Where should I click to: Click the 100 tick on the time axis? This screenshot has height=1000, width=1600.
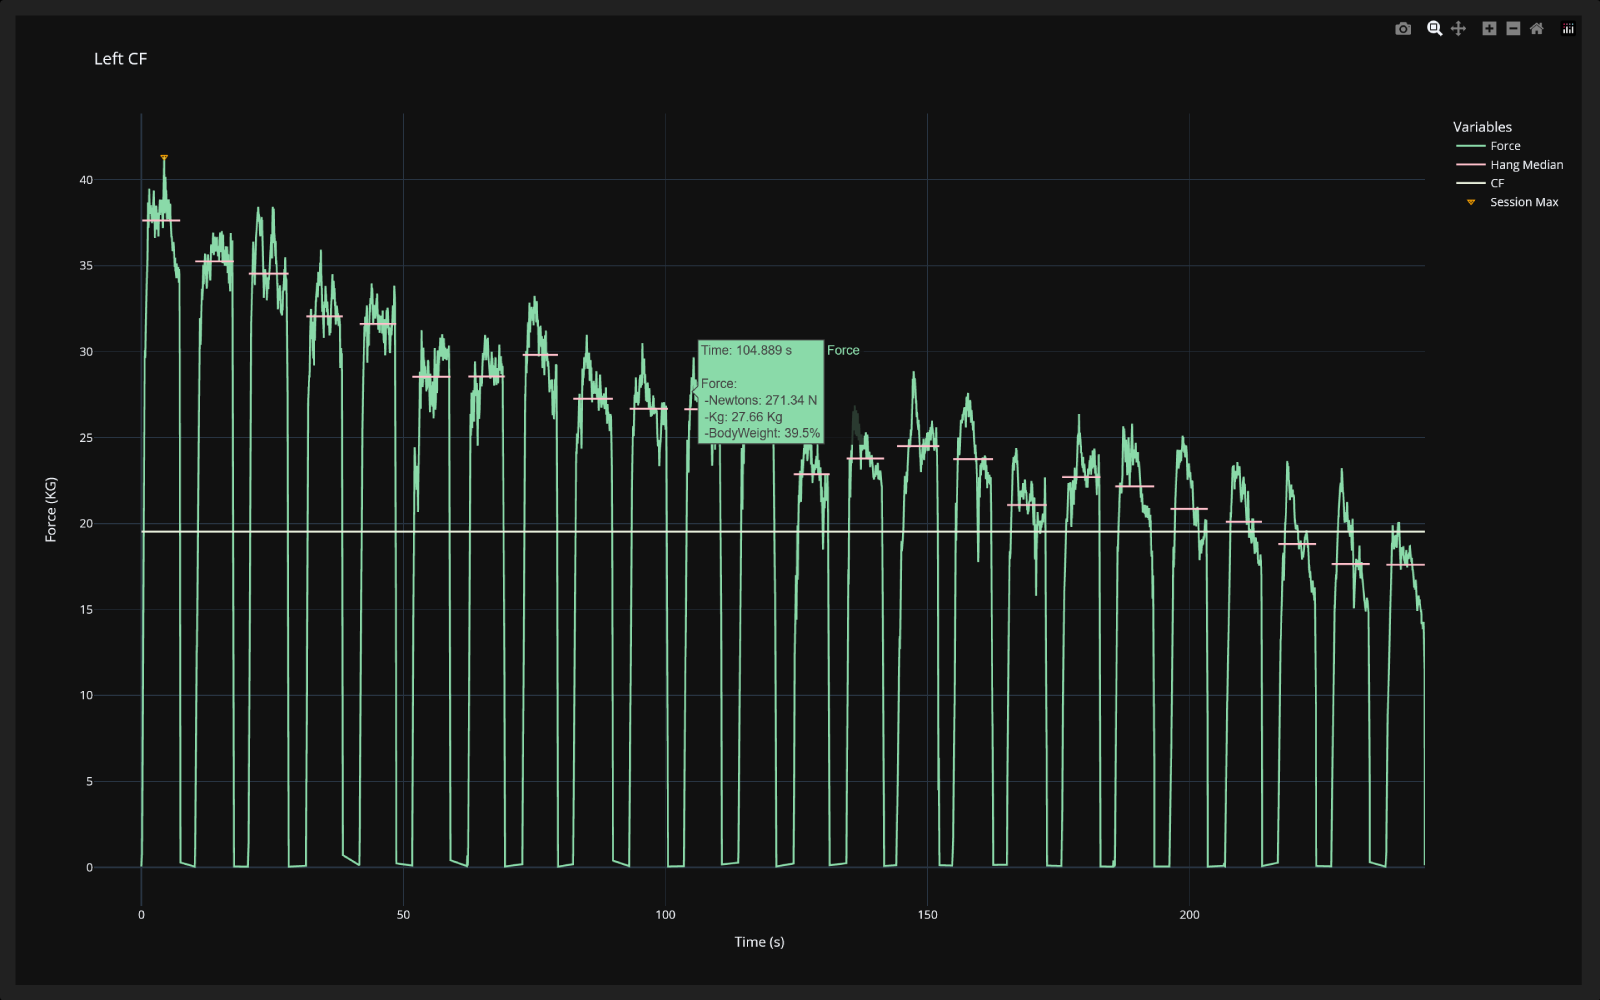click(665, 914)
